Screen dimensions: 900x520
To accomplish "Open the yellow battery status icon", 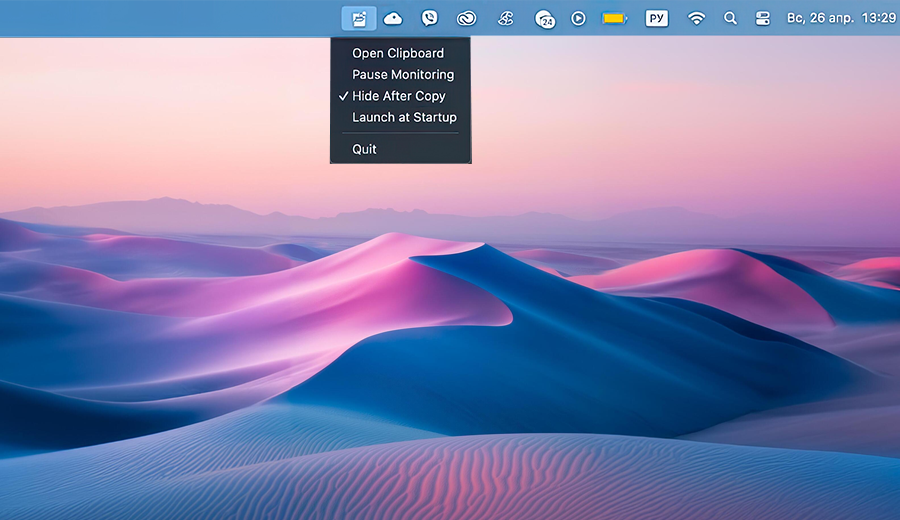I will [x=614, y=18].
